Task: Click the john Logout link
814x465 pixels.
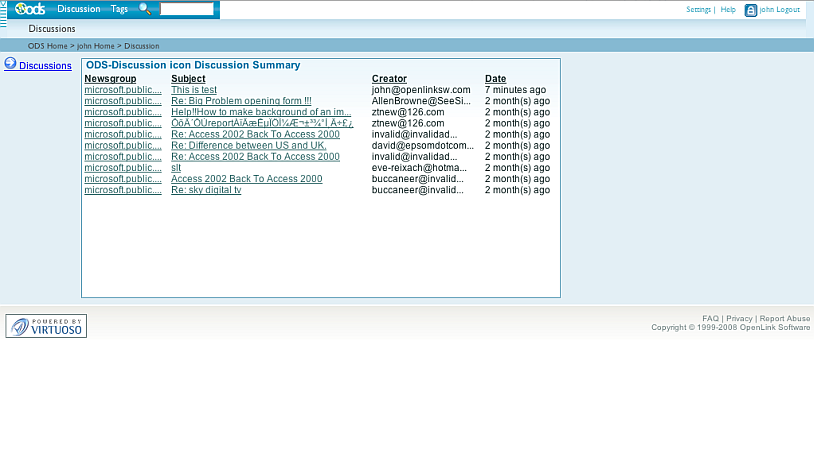Action: click(x=782, y=10)
